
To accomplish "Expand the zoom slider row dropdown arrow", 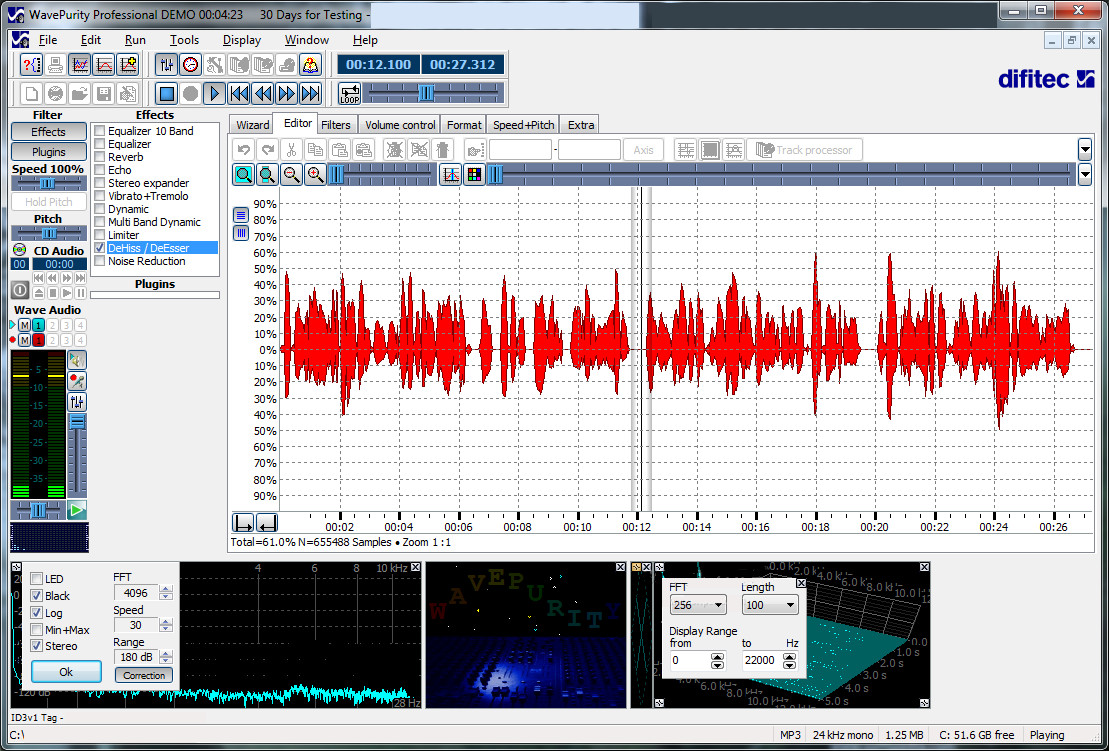I will [x=1085, y=175].
